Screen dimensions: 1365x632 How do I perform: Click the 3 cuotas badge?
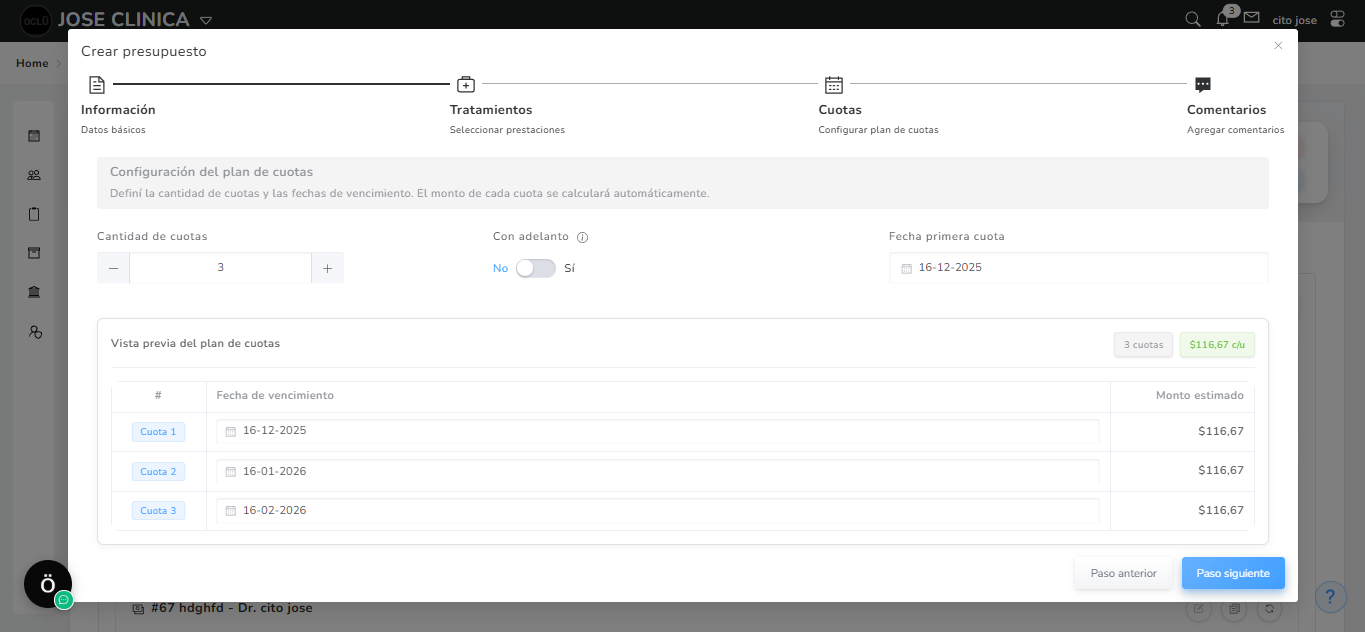1143,345
